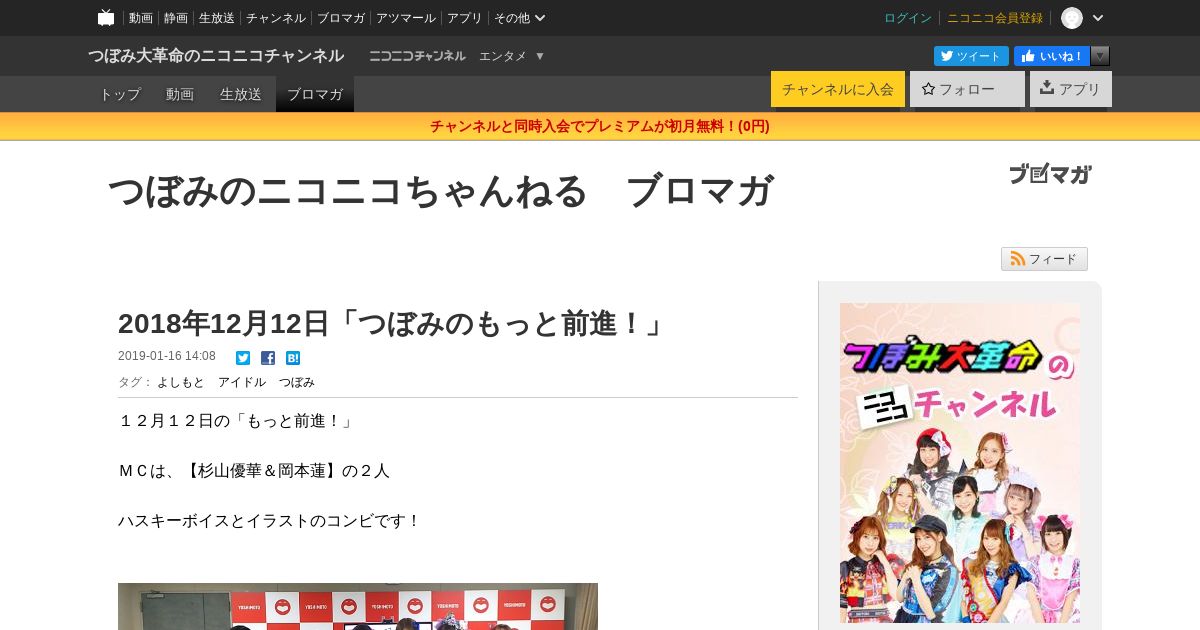Open the 静画 link in top bar

click(x=176, y=18)
